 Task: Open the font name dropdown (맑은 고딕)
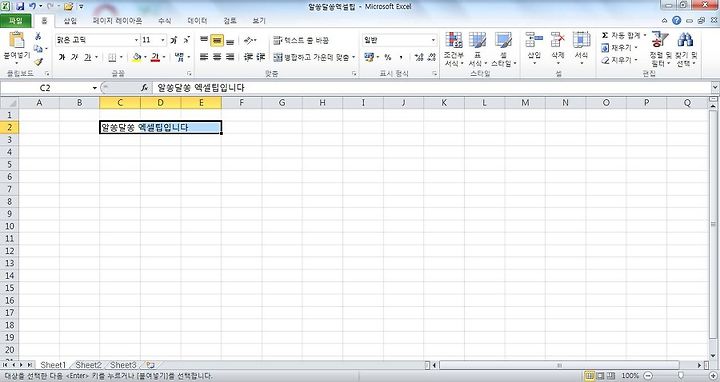coord(136,40)
